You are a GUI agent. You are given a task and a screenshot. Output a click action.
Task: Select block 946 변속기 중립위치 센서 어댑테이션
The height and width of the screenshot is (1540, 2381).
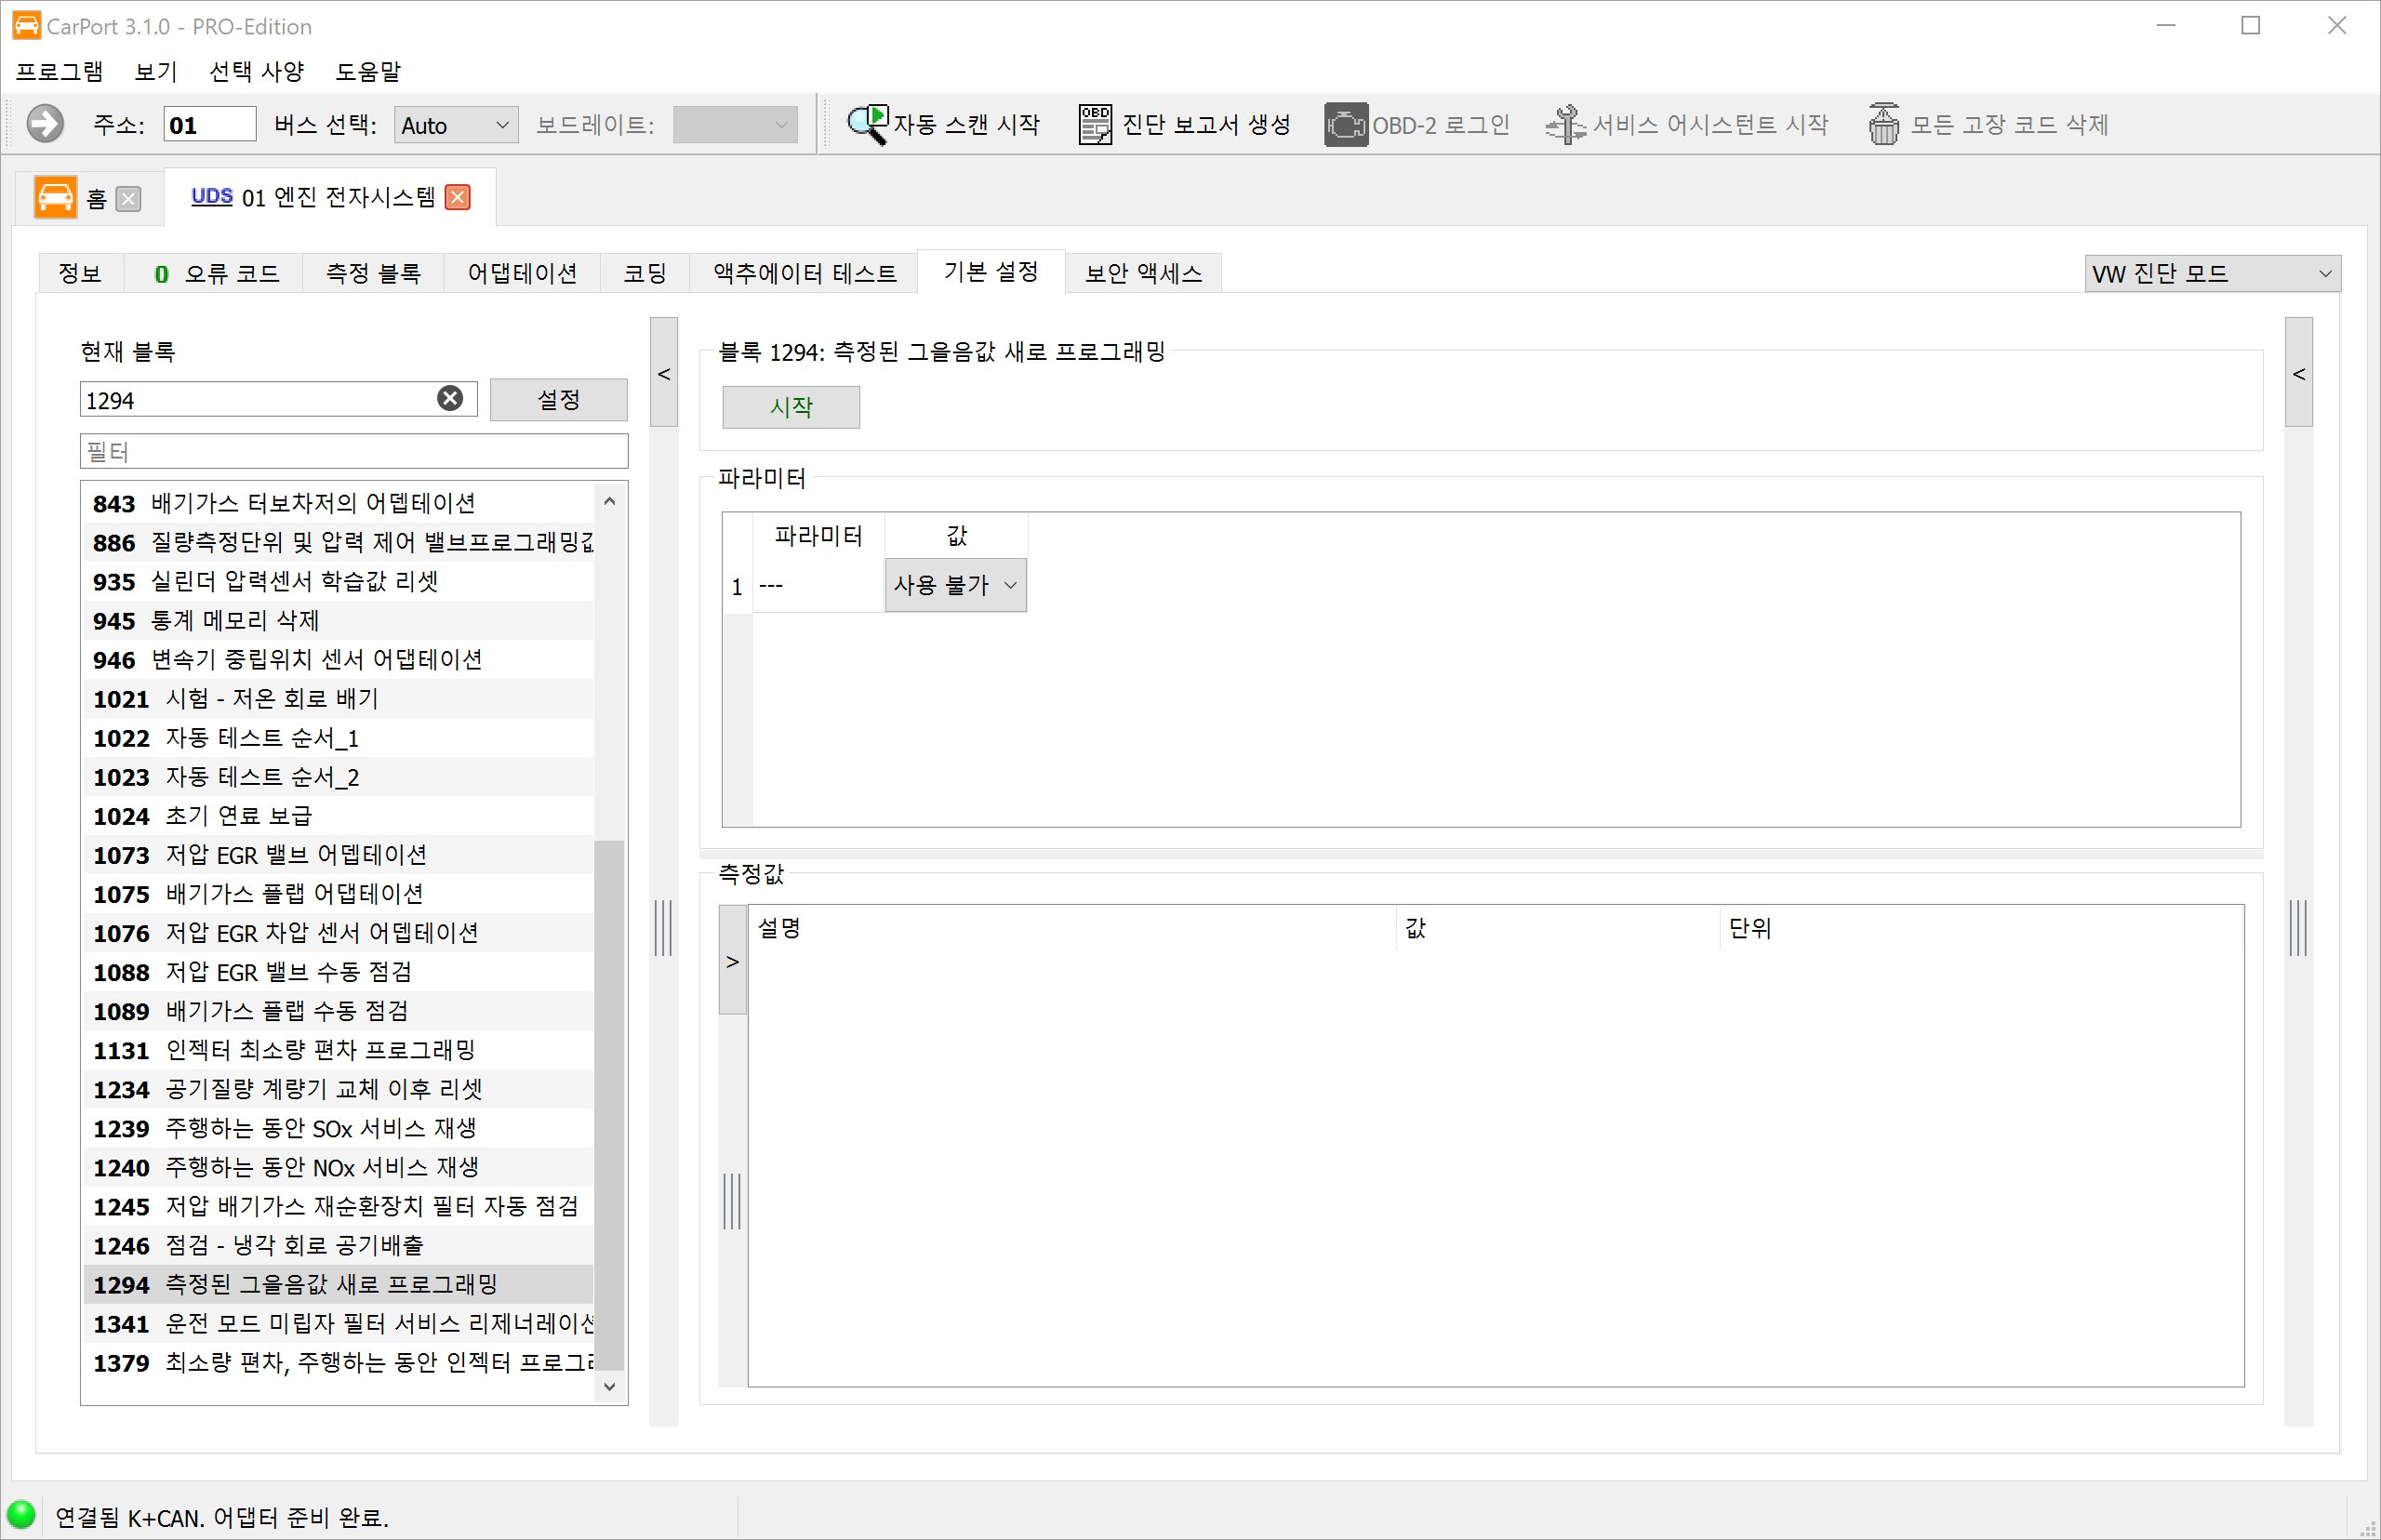(338, 659)
